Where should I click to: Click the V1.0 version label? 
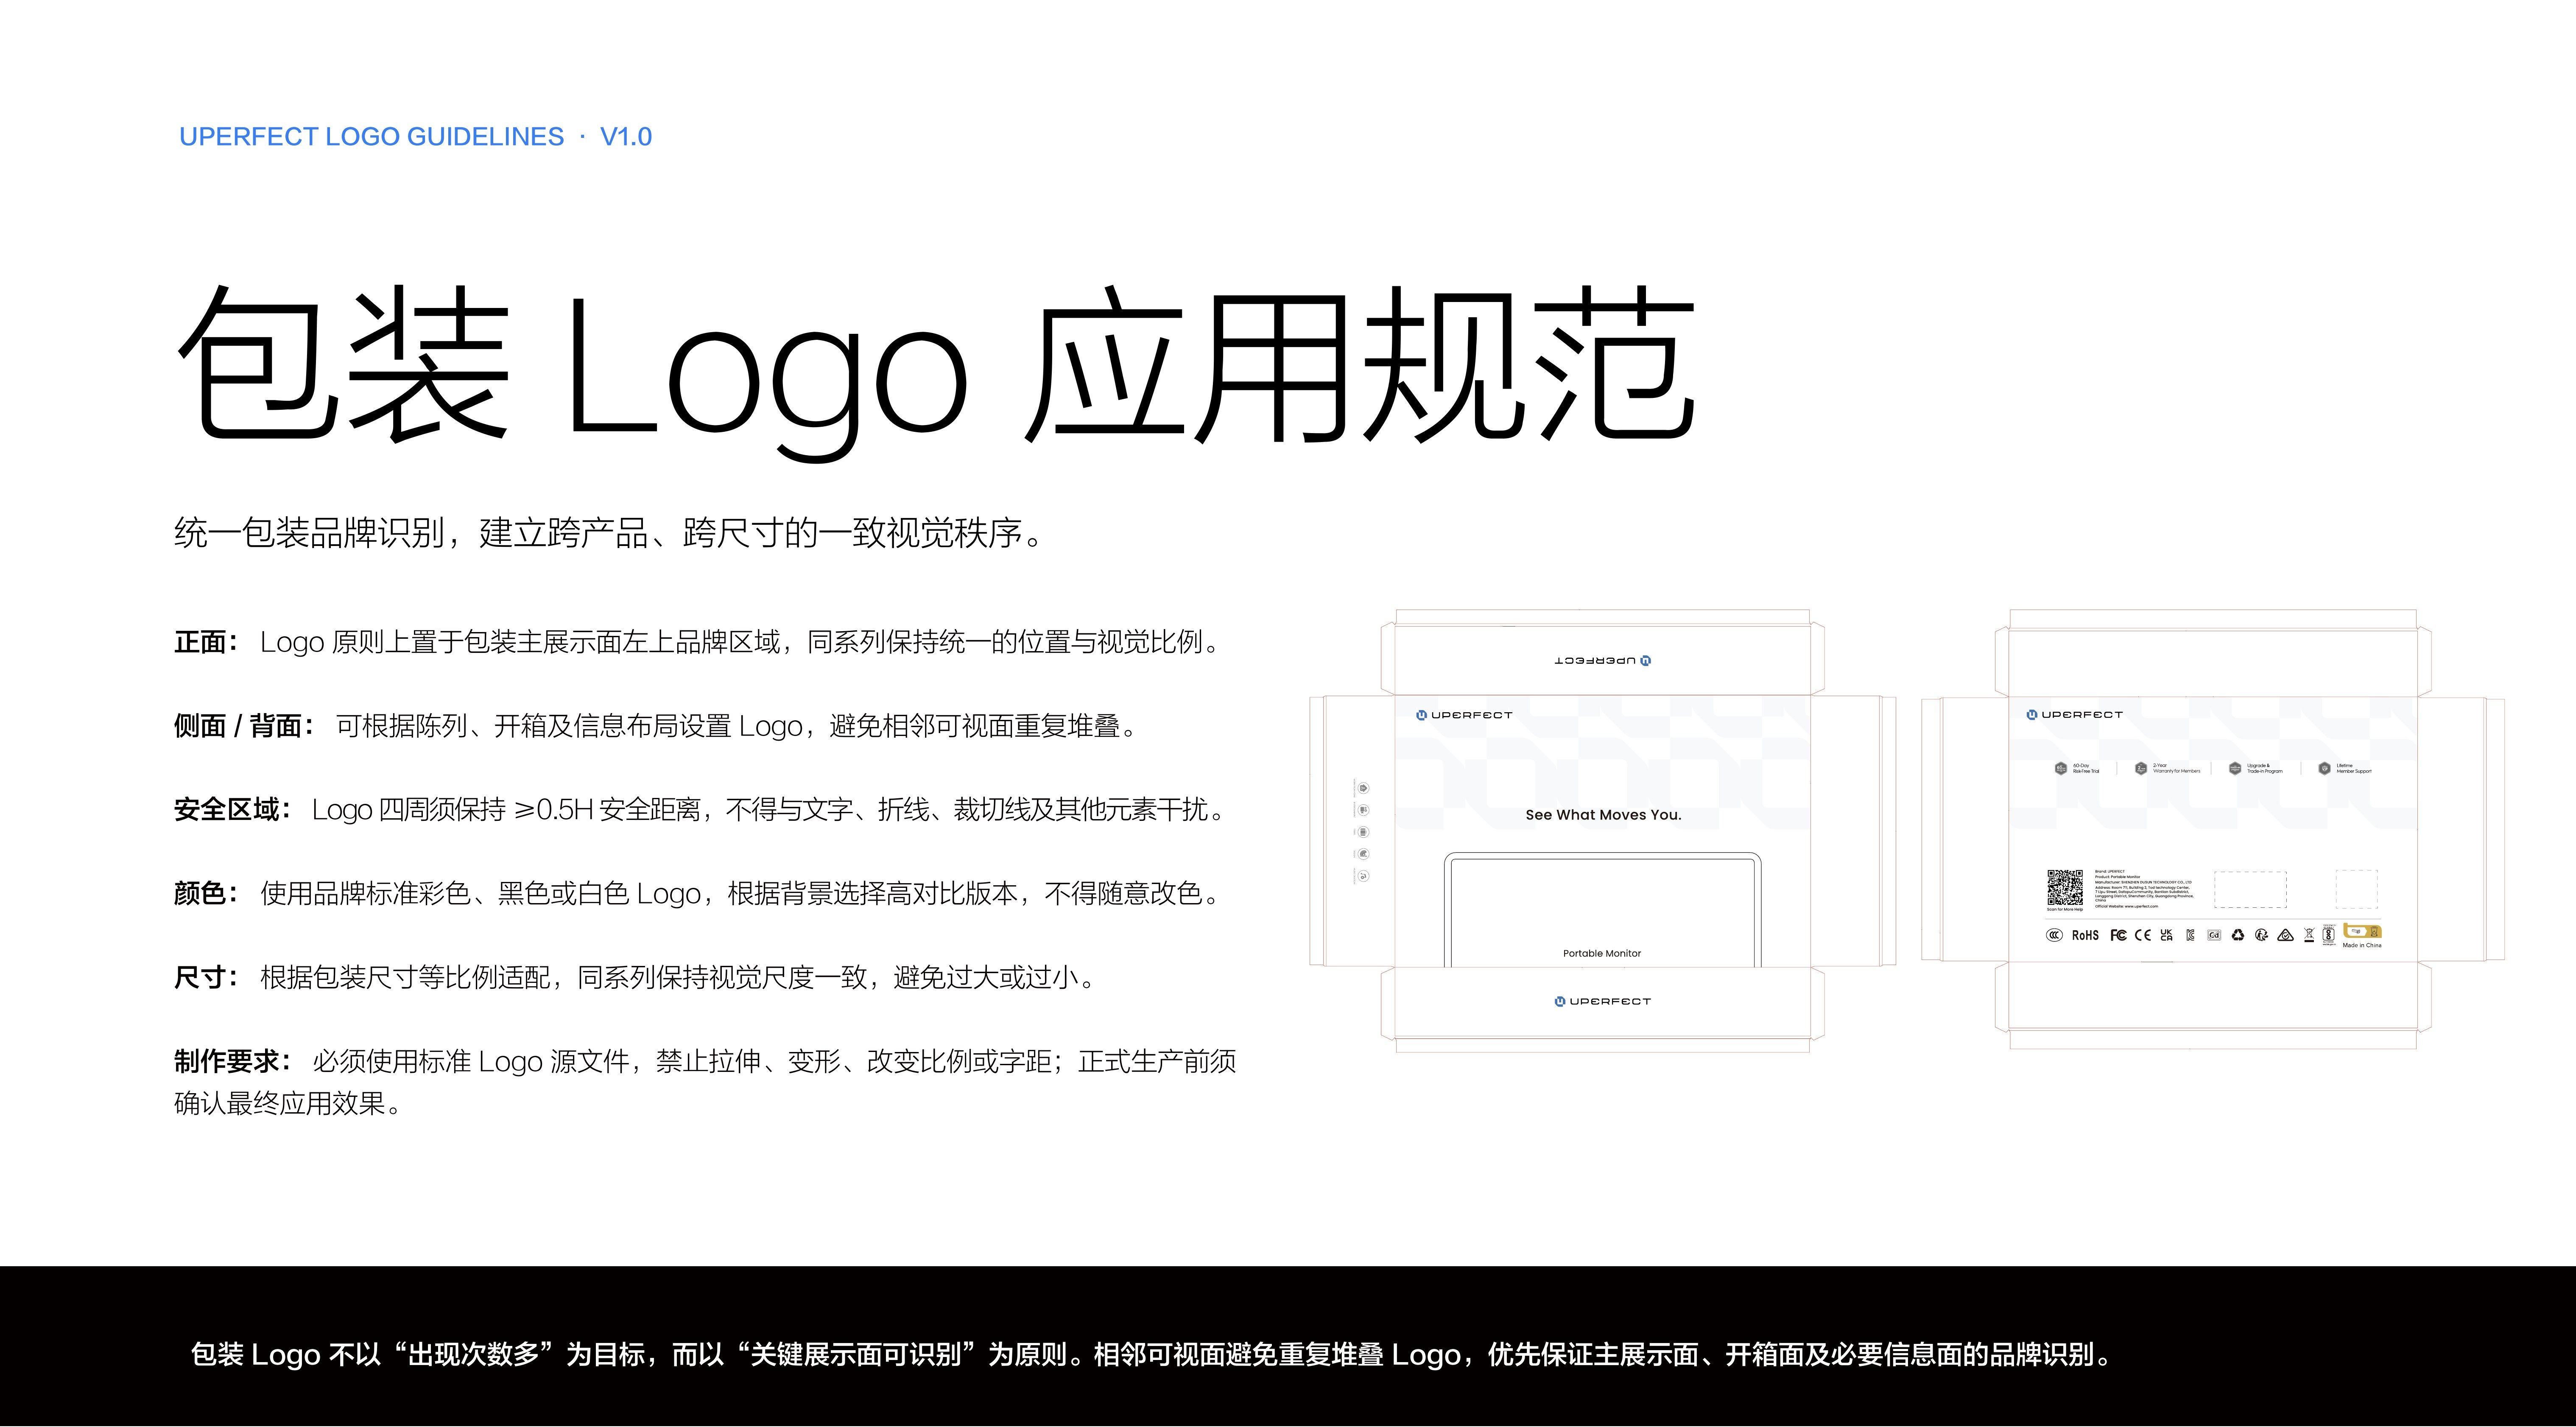[x=626, y=137]
